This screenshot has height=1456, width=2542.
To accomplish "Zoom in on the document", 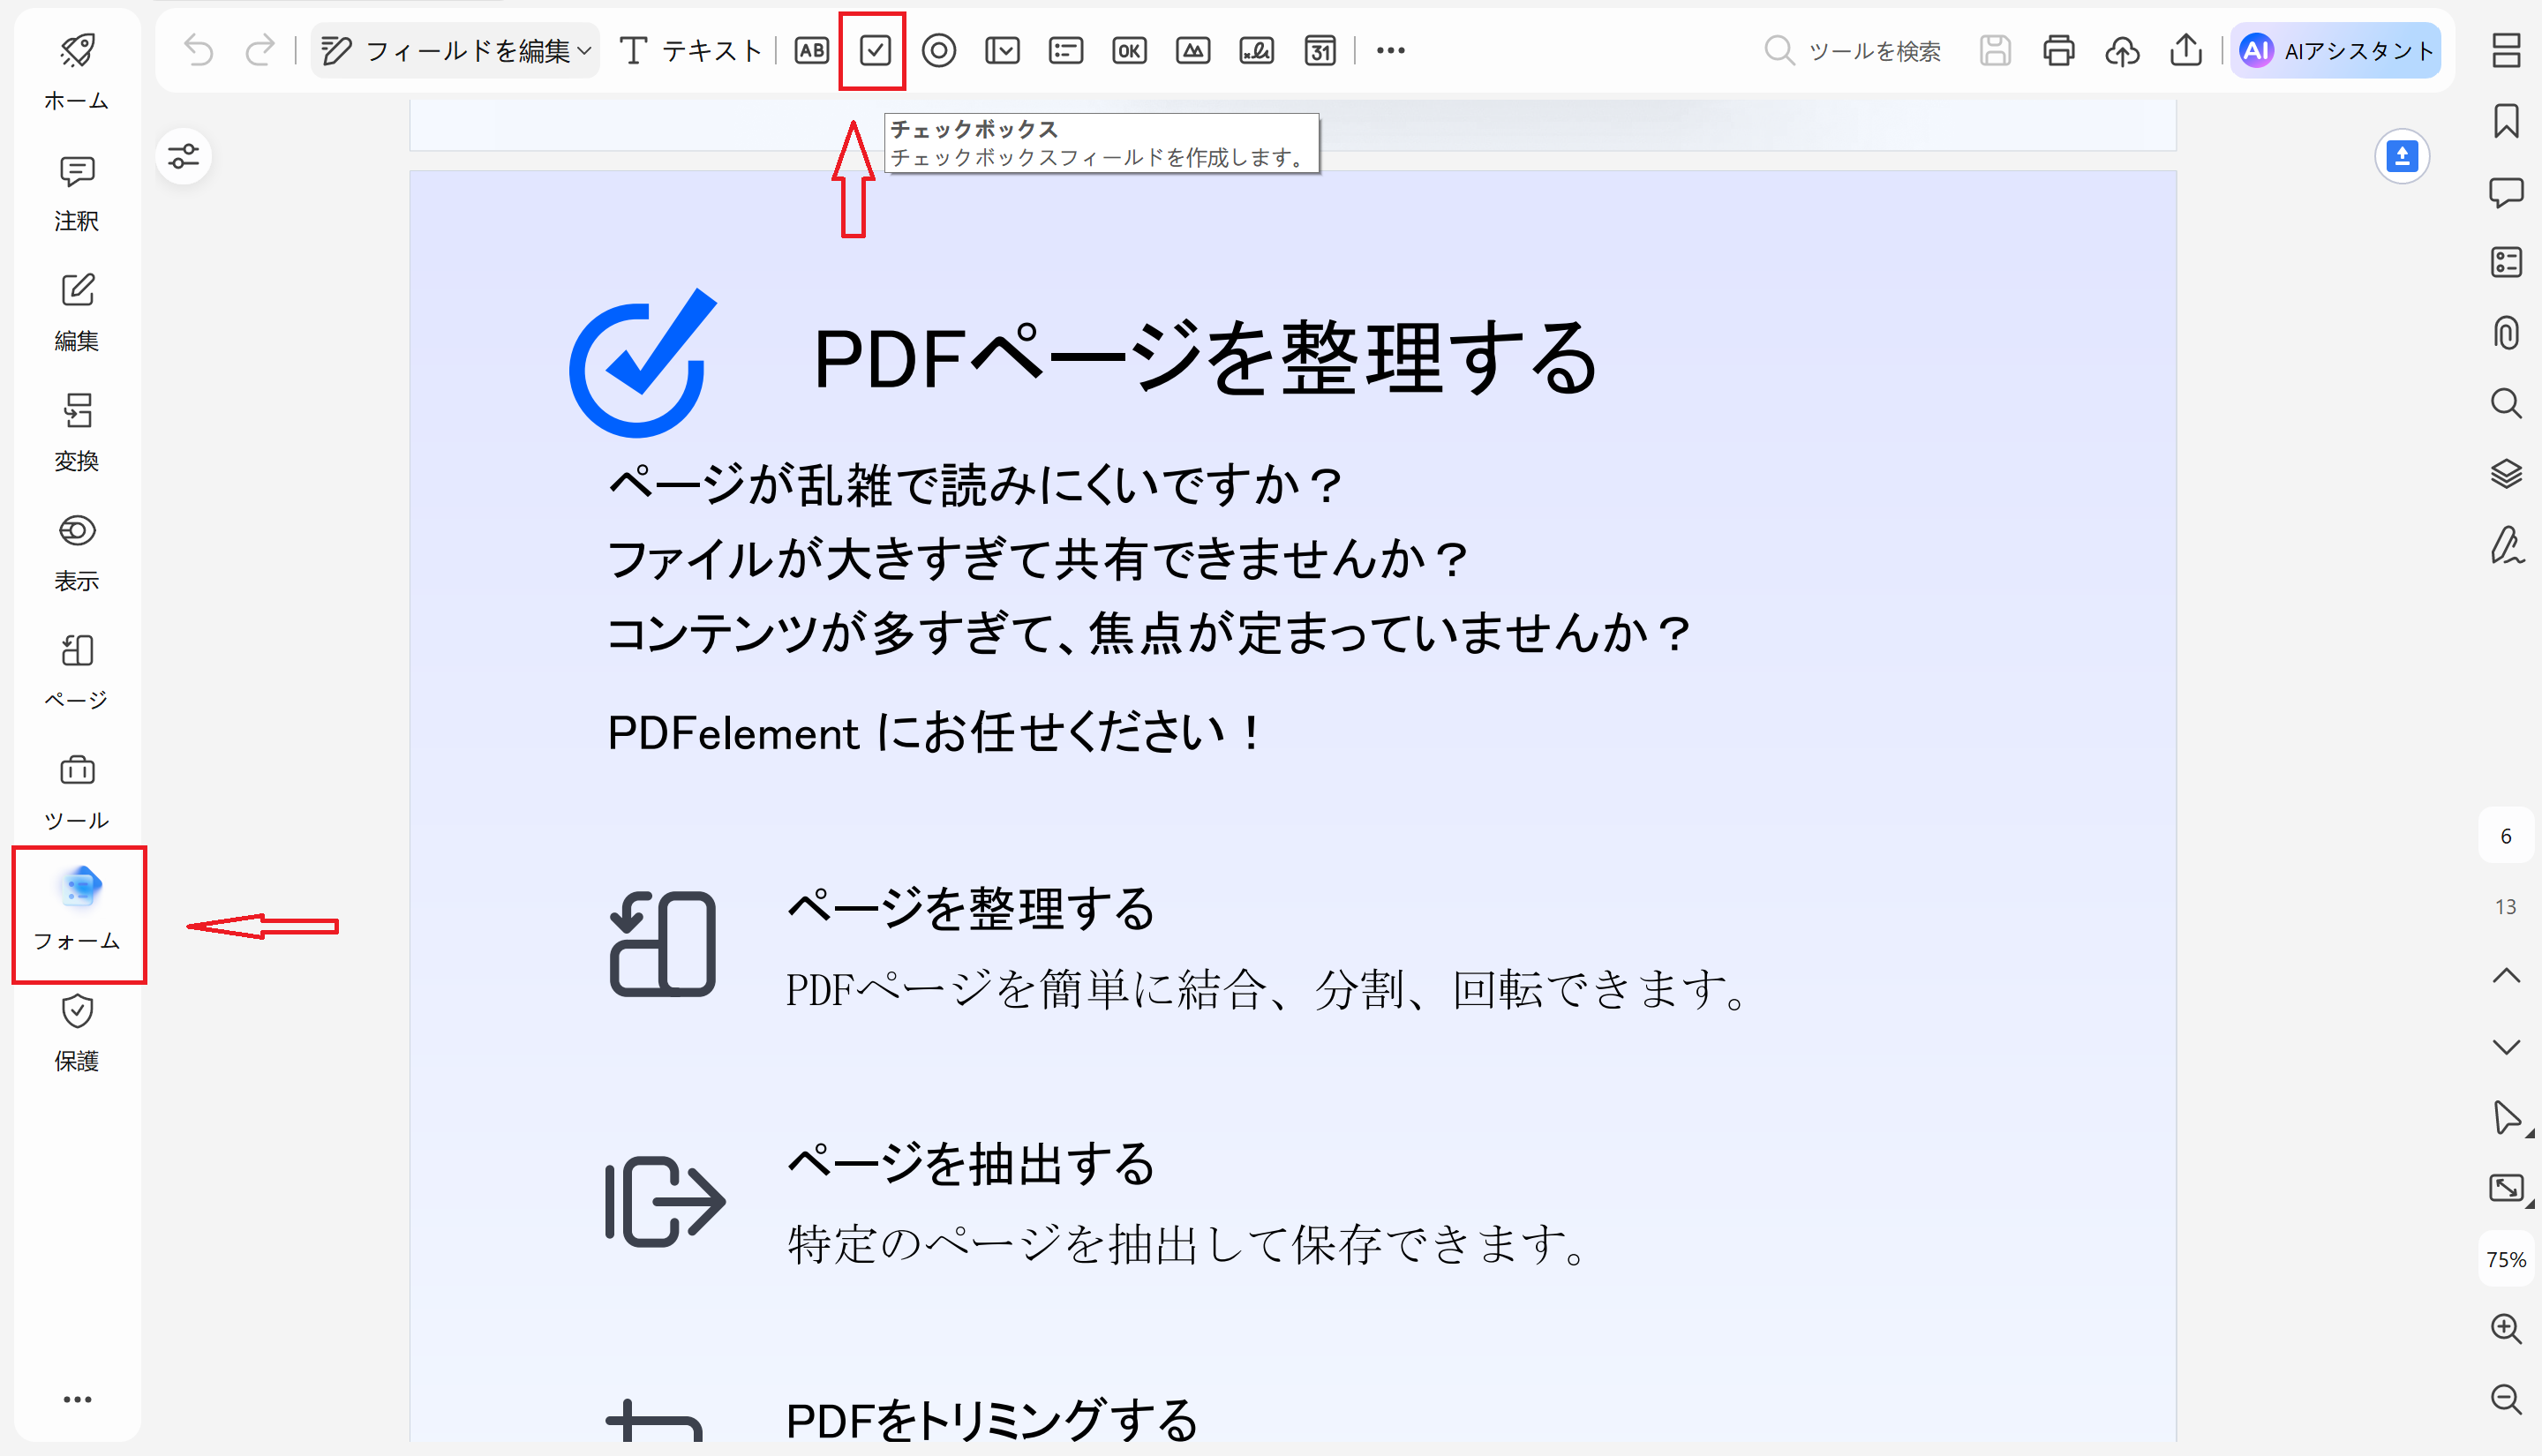I will point(2506,1328).
